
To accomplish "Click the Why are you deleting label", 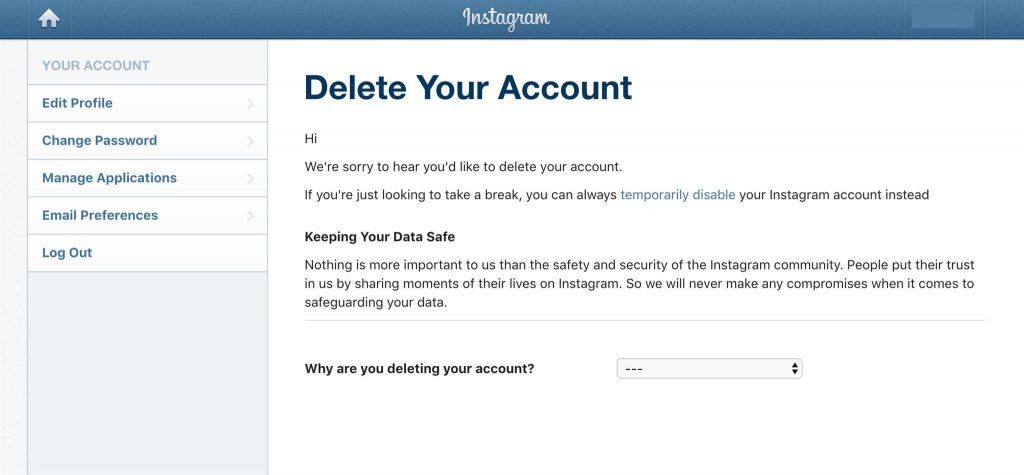I will (x=419, y=369).
